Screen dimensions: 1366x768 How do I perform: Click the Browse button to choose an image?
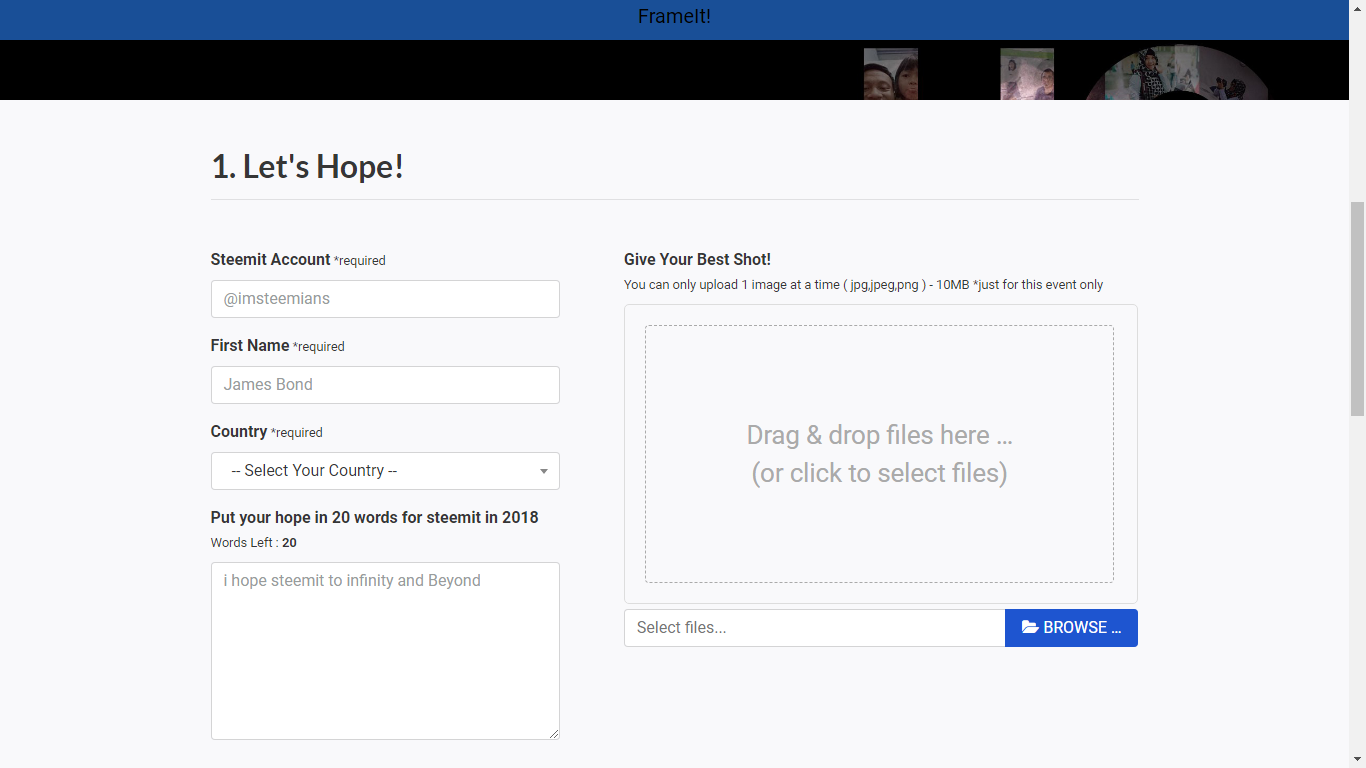tap(1071, 628)
